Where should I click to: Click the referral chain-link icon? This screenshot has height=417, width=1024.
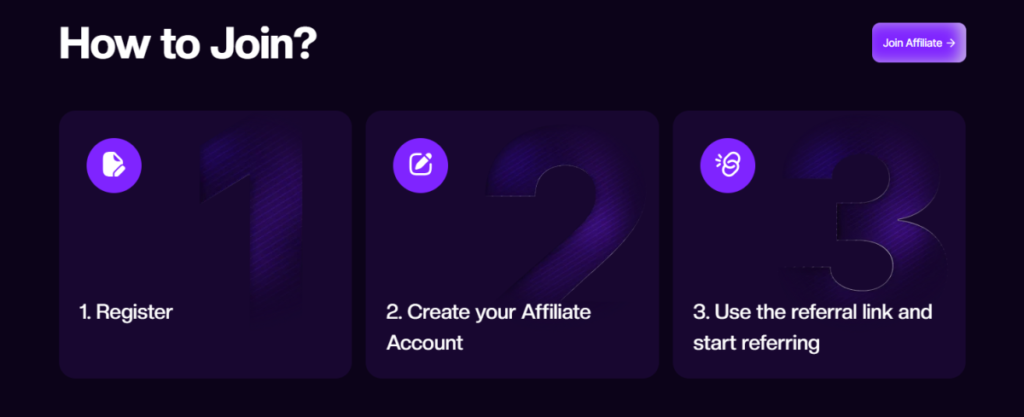pos(728,165)
